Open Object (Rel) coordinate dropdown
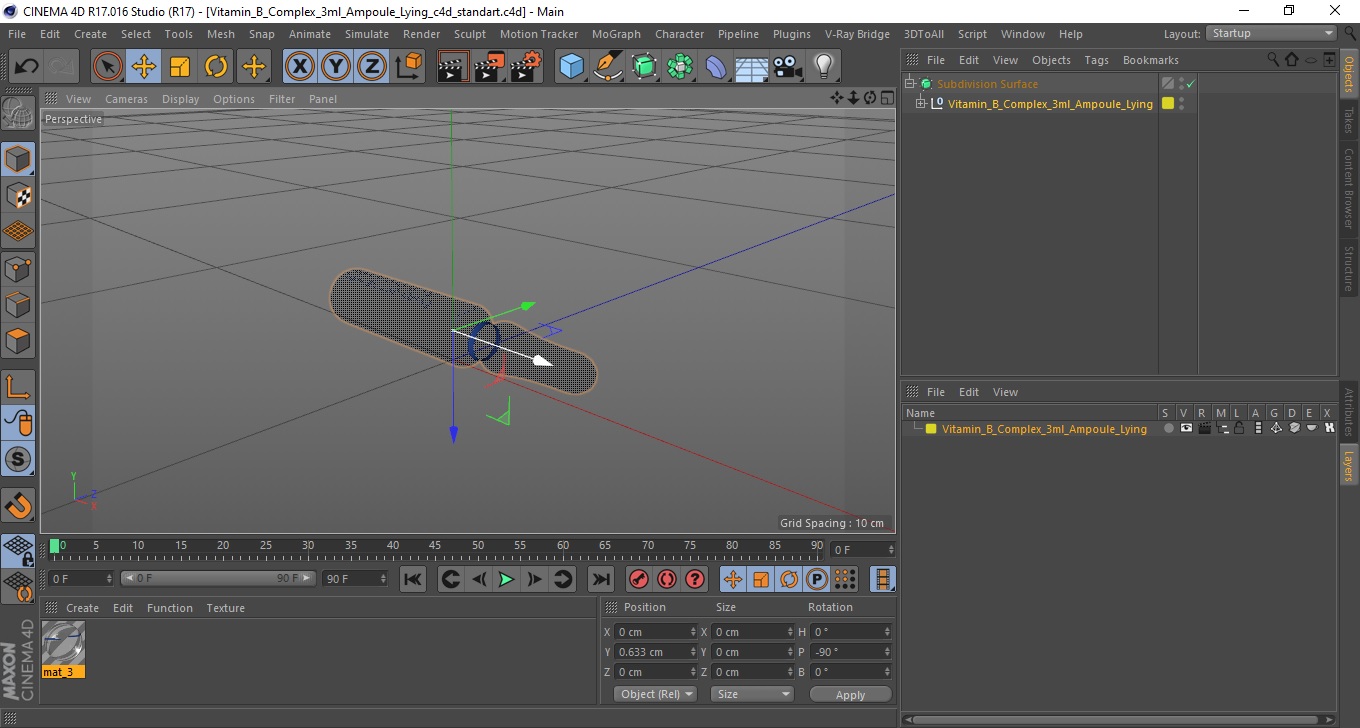Screen dimensions: 1360x728 655,694
